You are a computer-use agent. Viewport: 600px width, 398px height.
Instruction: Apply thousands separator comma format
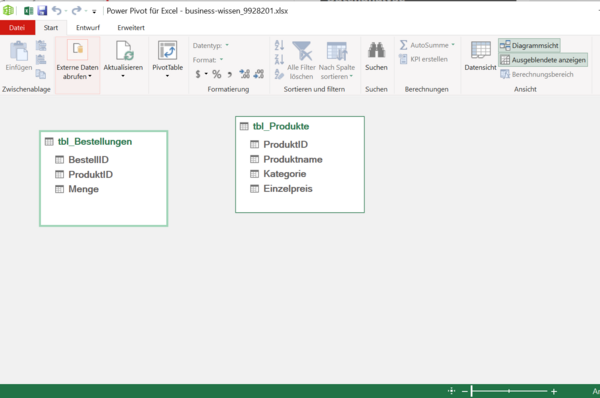[x=230, y=75]
